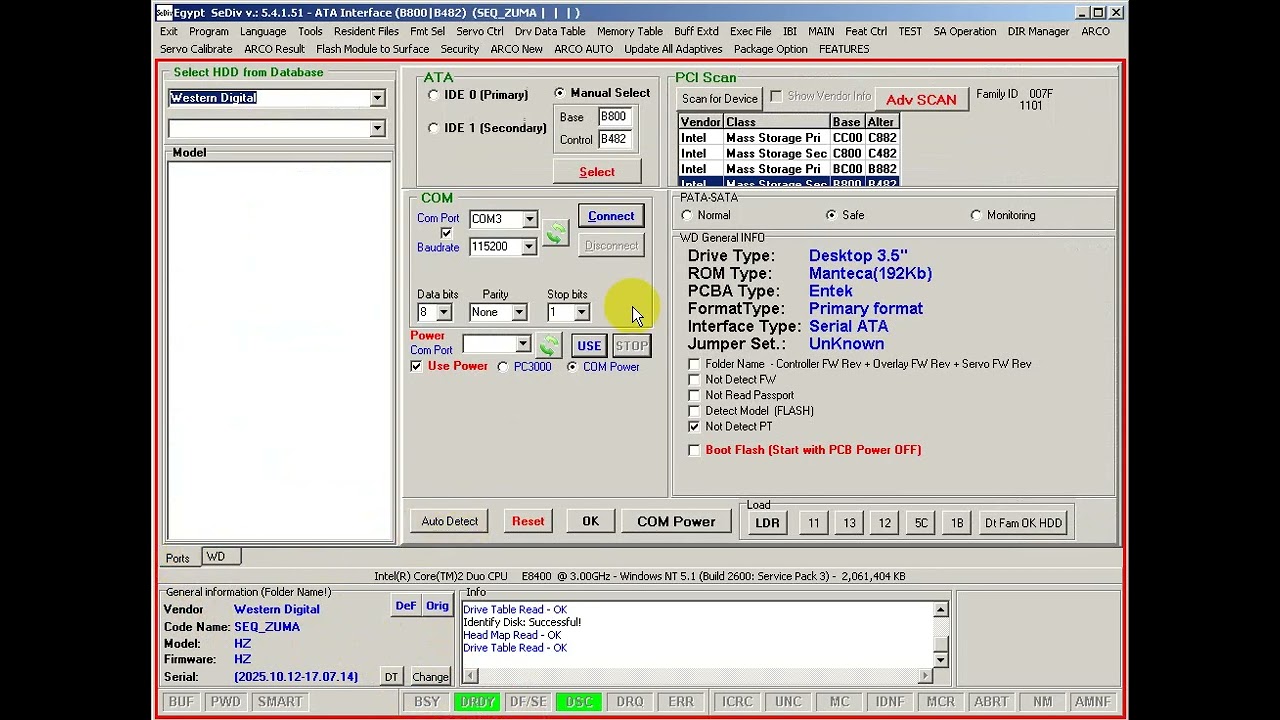
Task: Click the ERR status indicator
Action: [x=681, y=702]
